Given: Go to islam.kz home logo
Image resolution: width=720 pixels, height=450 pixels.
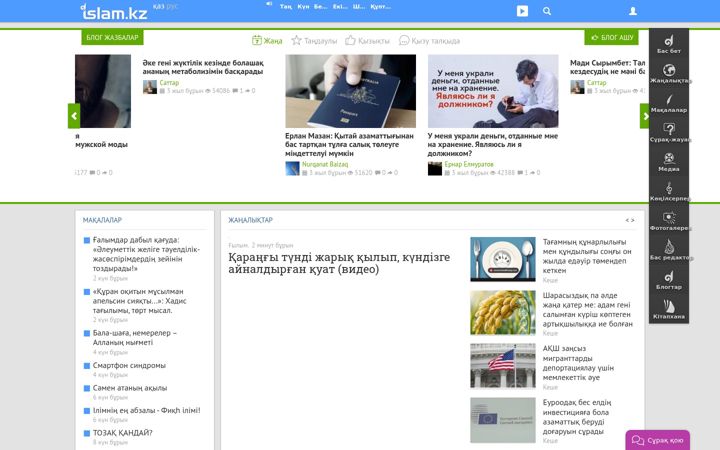Looking at the screenshot, I should click(x=114, y=11).
